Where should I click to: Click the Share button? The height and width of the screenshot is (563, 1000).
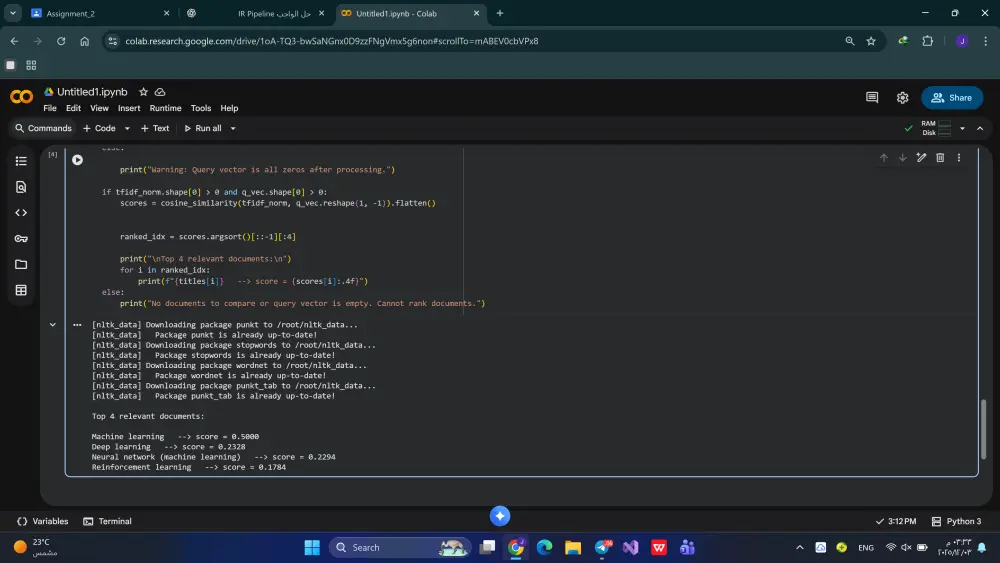[x=952, y=98]
